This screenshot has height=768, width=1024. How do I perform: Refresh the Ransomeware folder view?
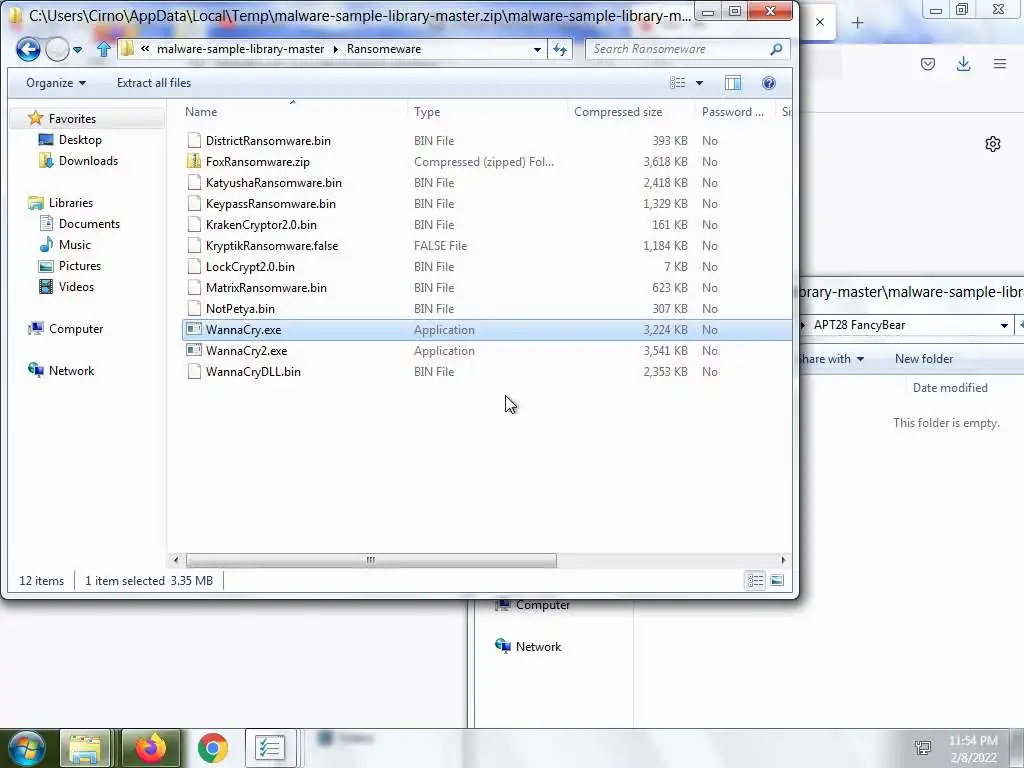(x=560, y=49)
